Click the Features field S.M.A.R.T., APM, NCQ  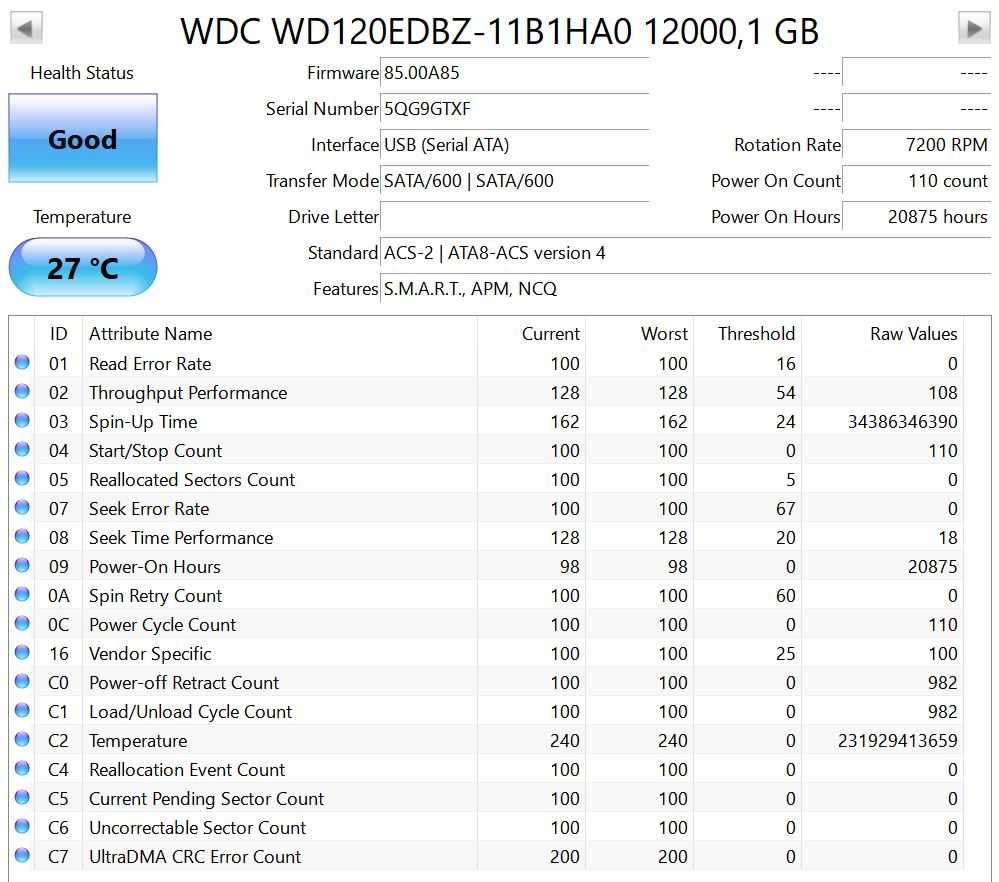686,289
